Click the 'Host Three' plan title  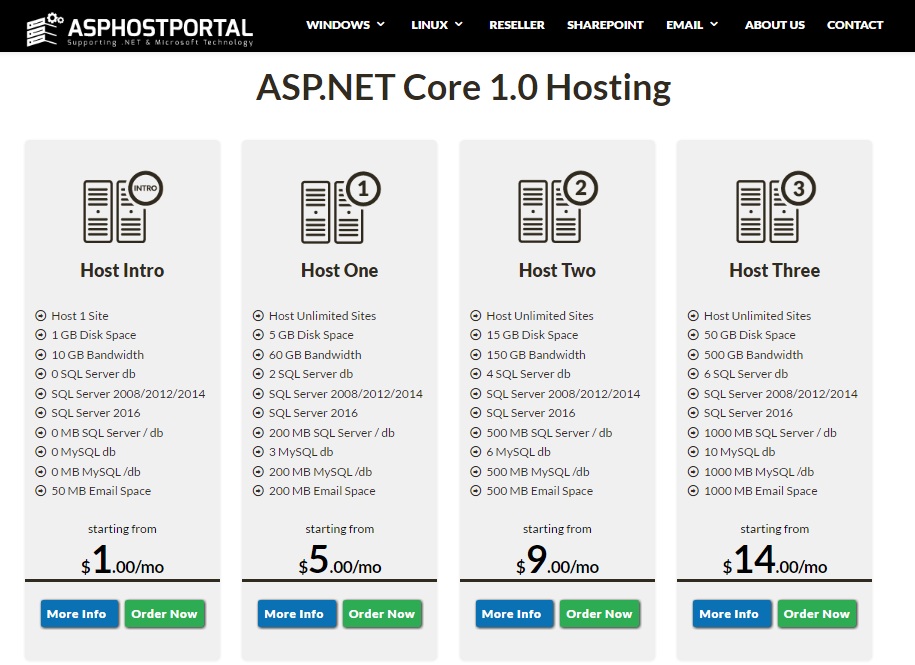coord(775,270)
